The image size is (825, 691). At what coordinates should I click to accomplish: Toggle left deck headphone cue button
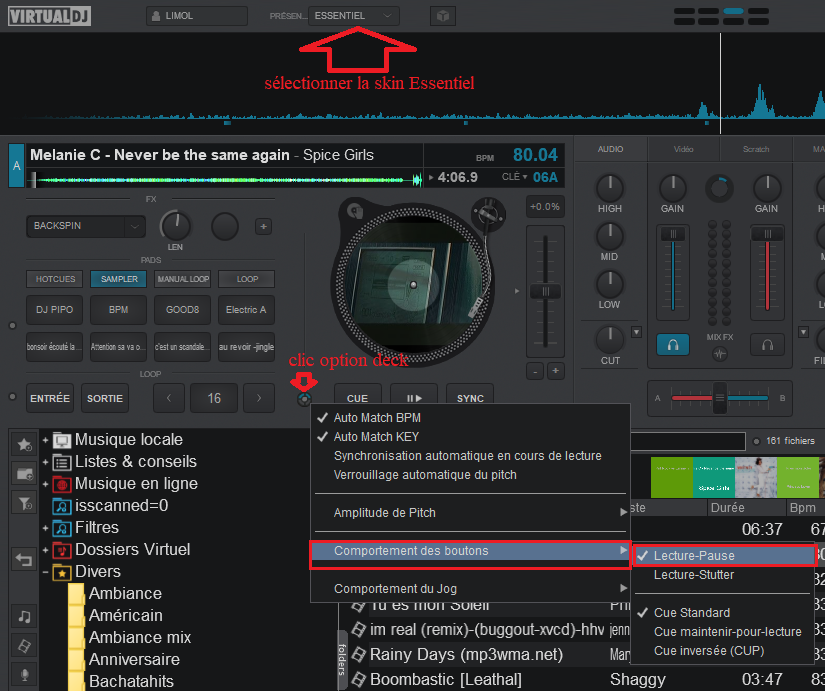pyautogui.click(x=673, y=345)
